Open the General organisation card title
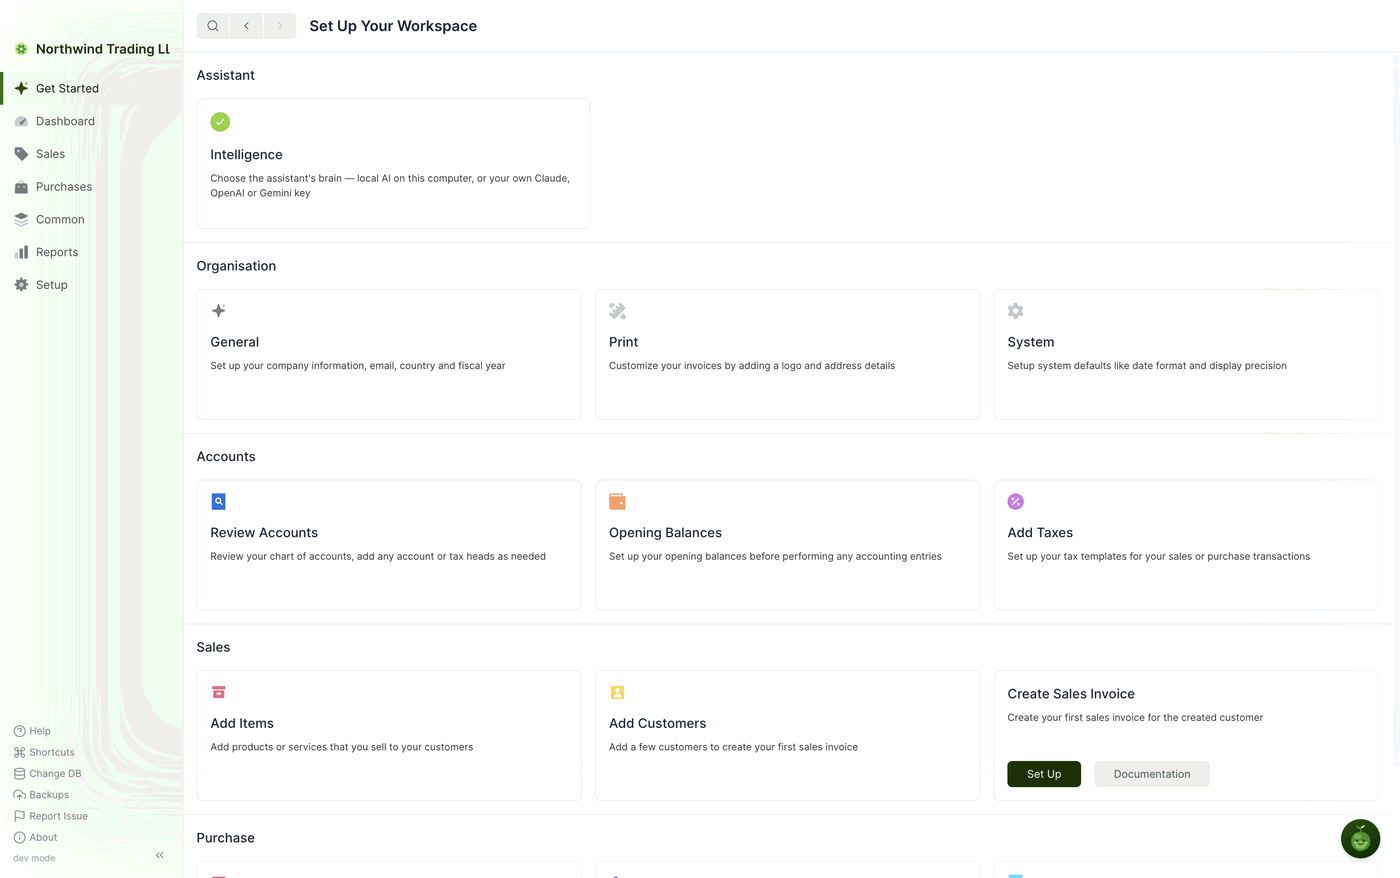Screen dimensions: 1400x878 click(x=235, y=342)
